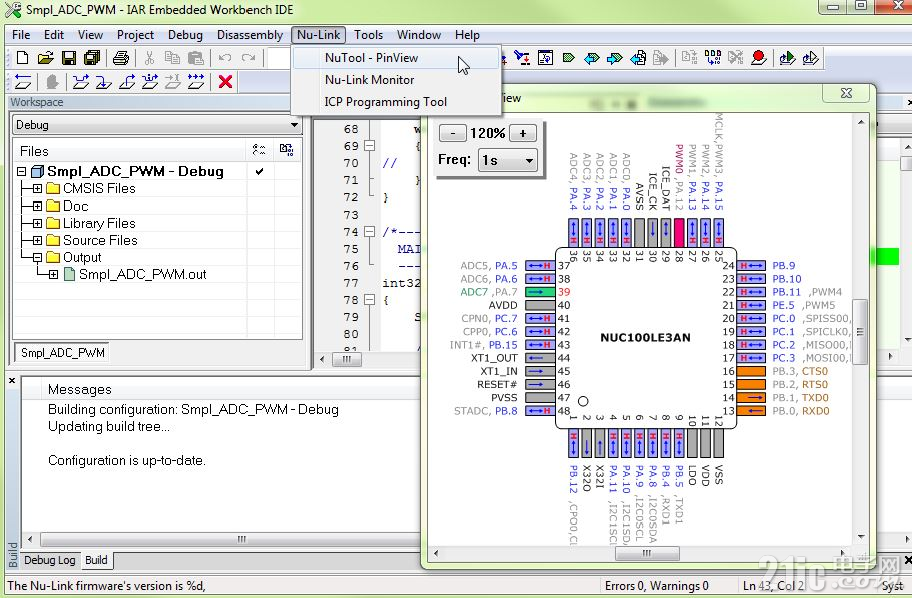Viewport: 912px width, 598px height.
Task: Collapse code fold at line 74
Action: (369, 232)
